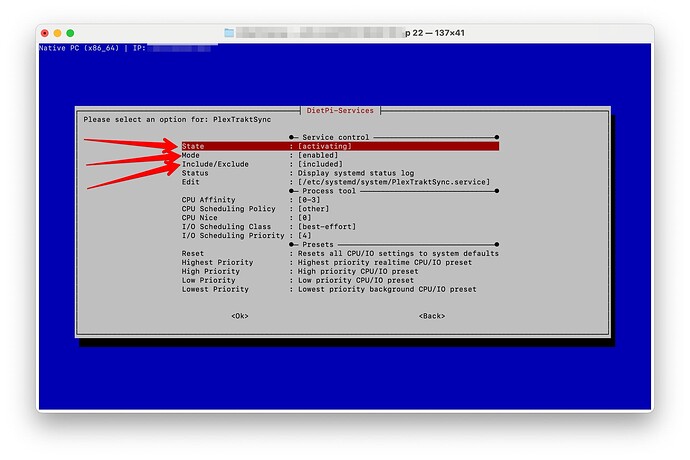Viewport: 690px width, 460px height.
Task: Click the 'Process tool' section header
Action: [329, 191]
